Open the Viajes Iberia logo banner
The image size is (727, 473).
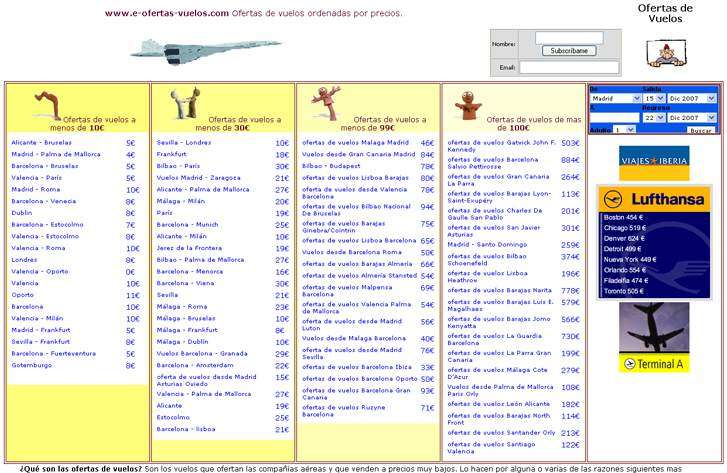[653, 162]
